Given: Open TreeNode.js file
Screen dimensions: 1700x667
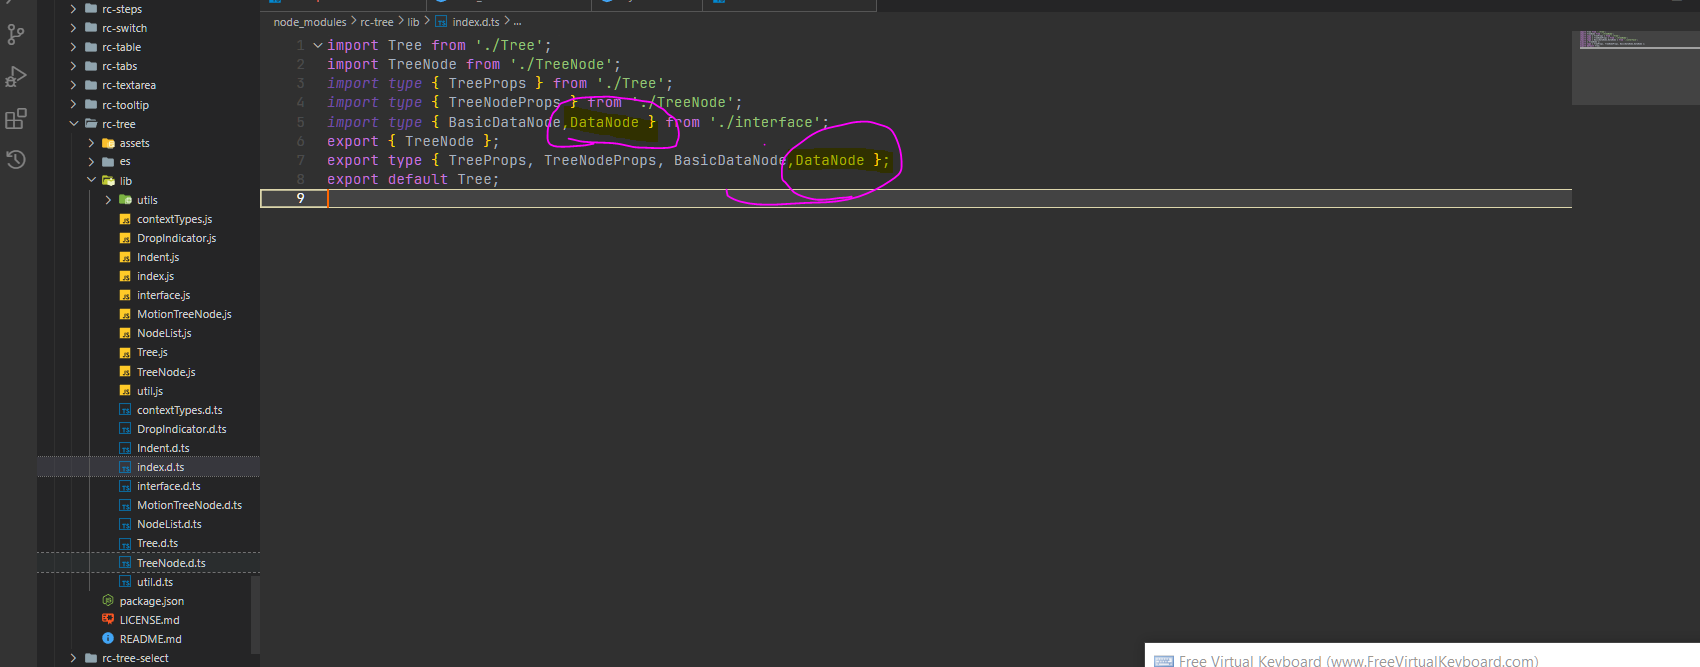Looking at the screenshot, I should pos(166,372).
